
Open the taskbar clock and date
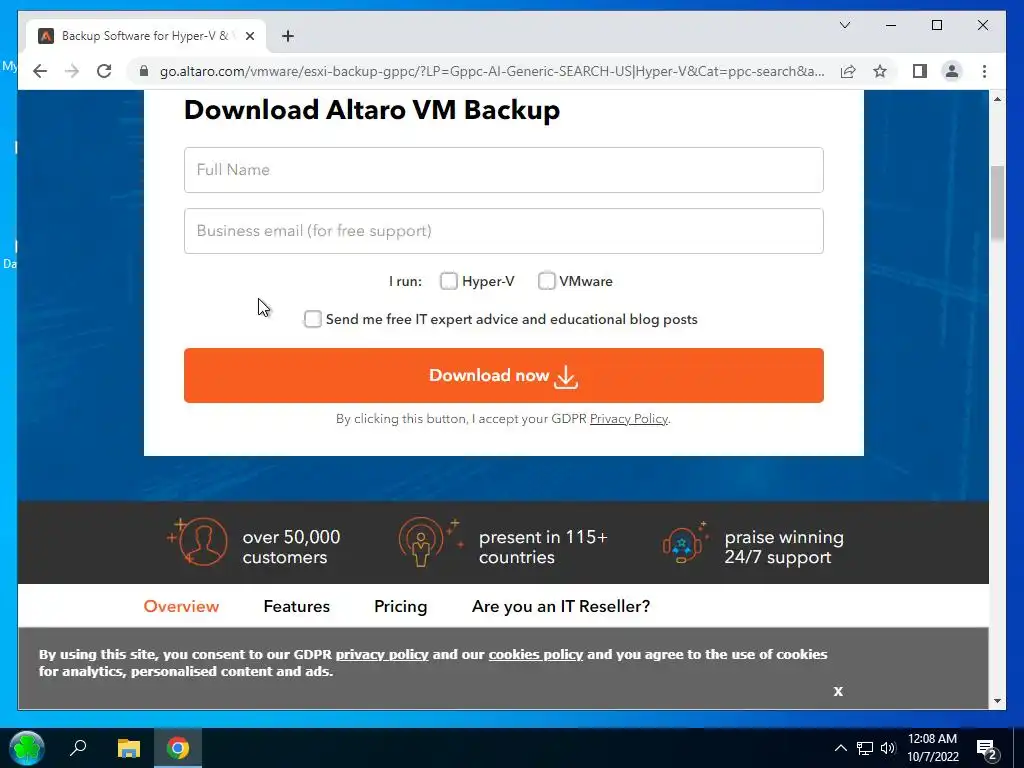tap(933, 748)
